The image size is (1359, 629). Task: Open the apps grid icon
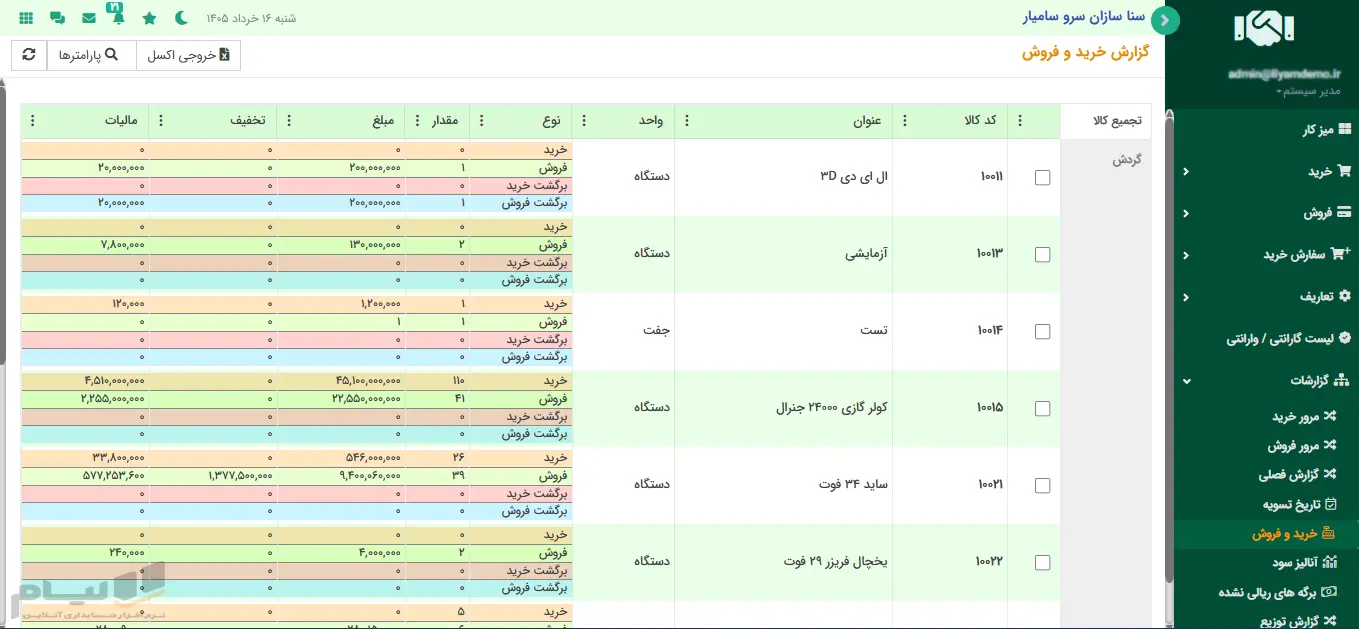coord(26,18)
